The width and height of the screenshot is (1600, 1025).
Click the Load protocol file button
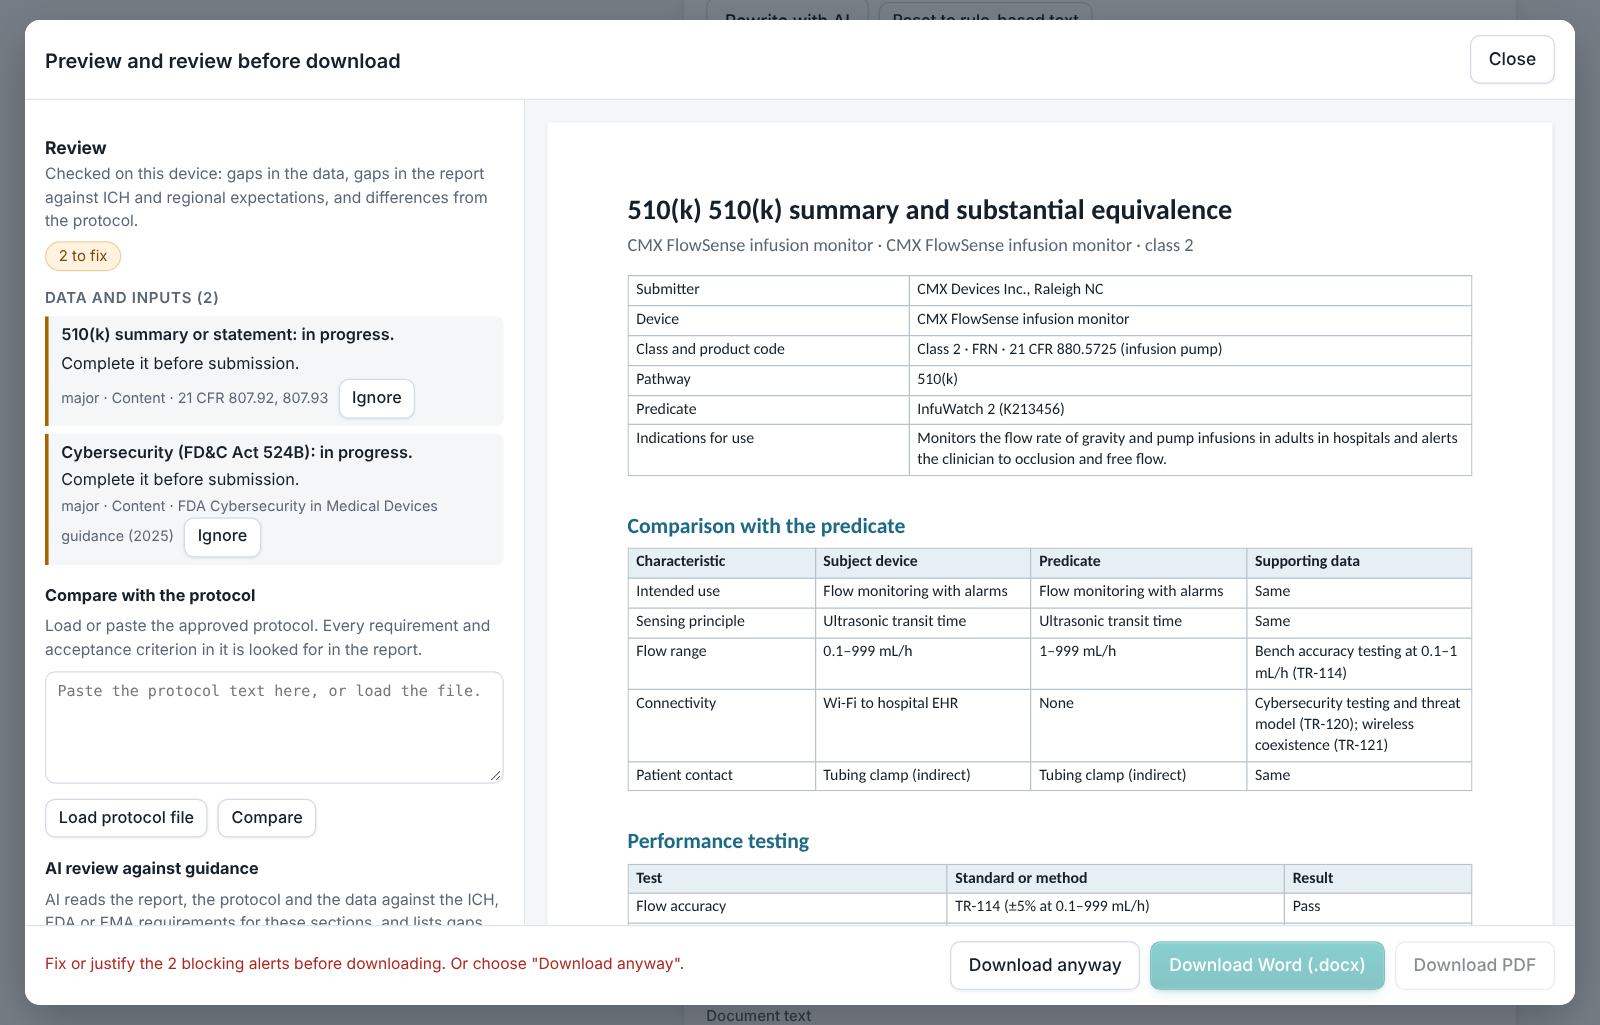pyautogui.click(x=126, y=818)
